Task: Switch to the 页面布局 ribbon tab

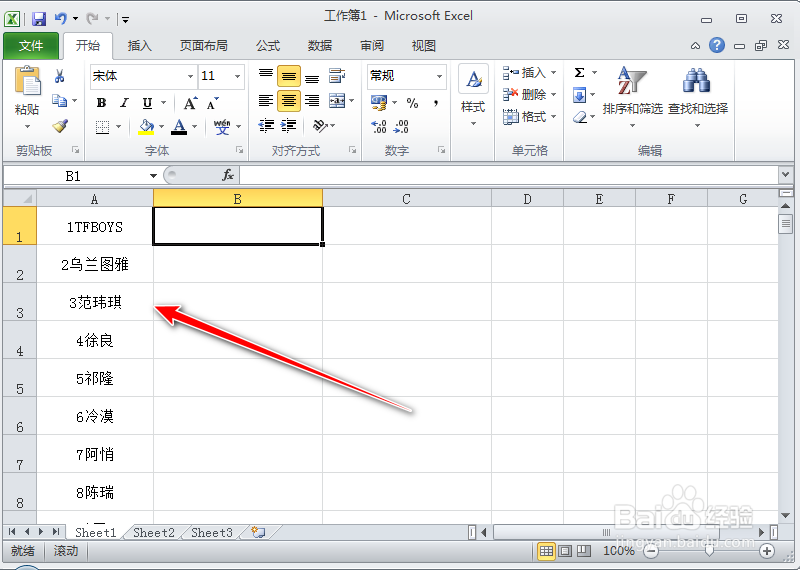Action: pyautogui.click(x=203, y=46)
